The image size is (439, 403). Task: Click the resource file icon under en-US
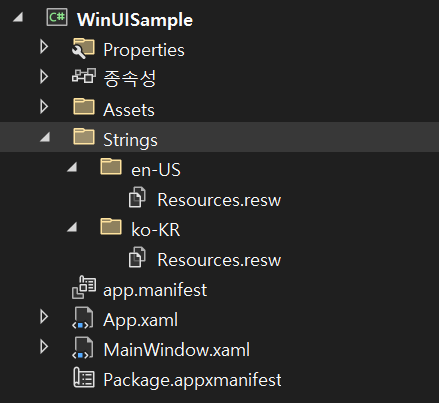click(x=137, y=197)
